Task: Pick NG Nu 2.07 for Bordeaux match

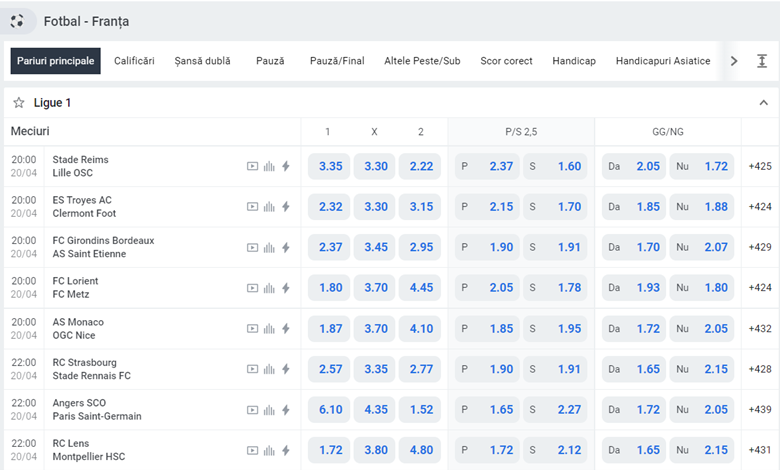Action: [x=702, y=247]
